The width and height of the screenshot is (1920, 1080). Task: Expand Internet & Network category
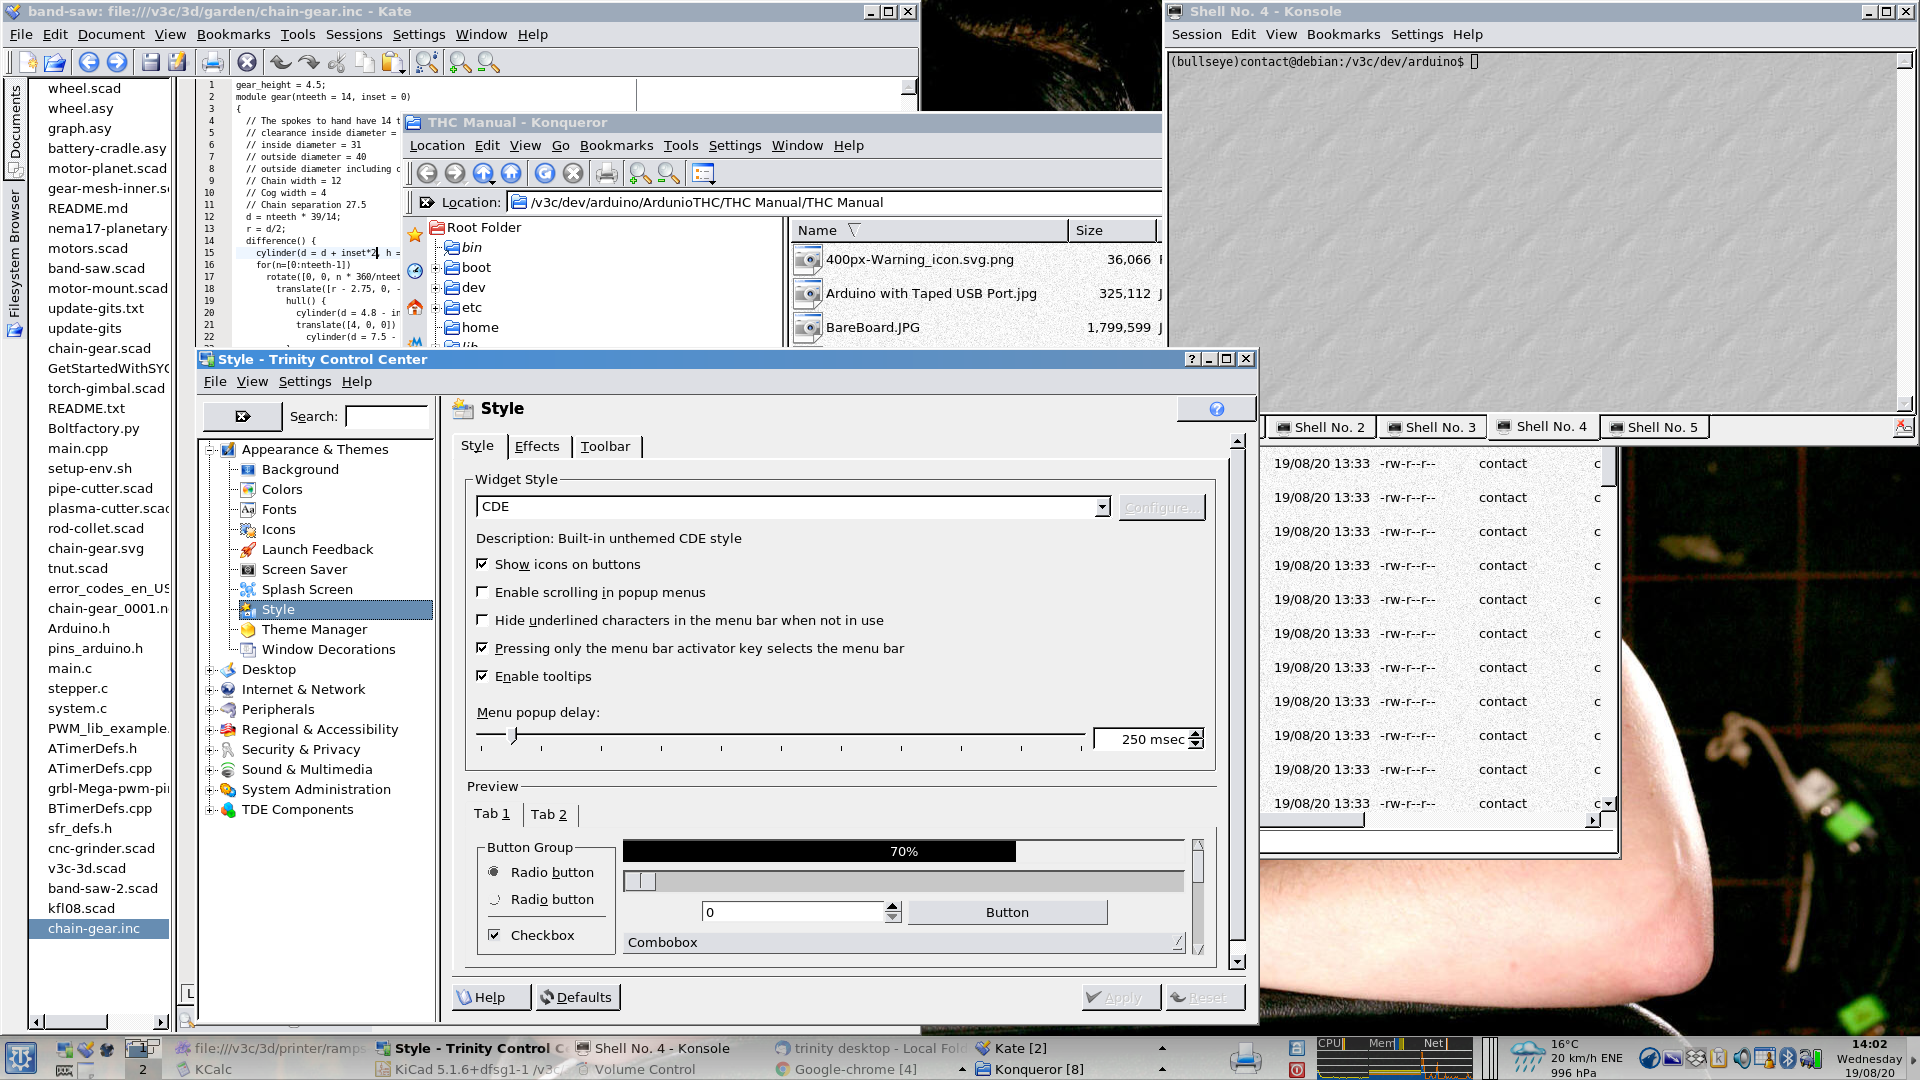point(210,689)
